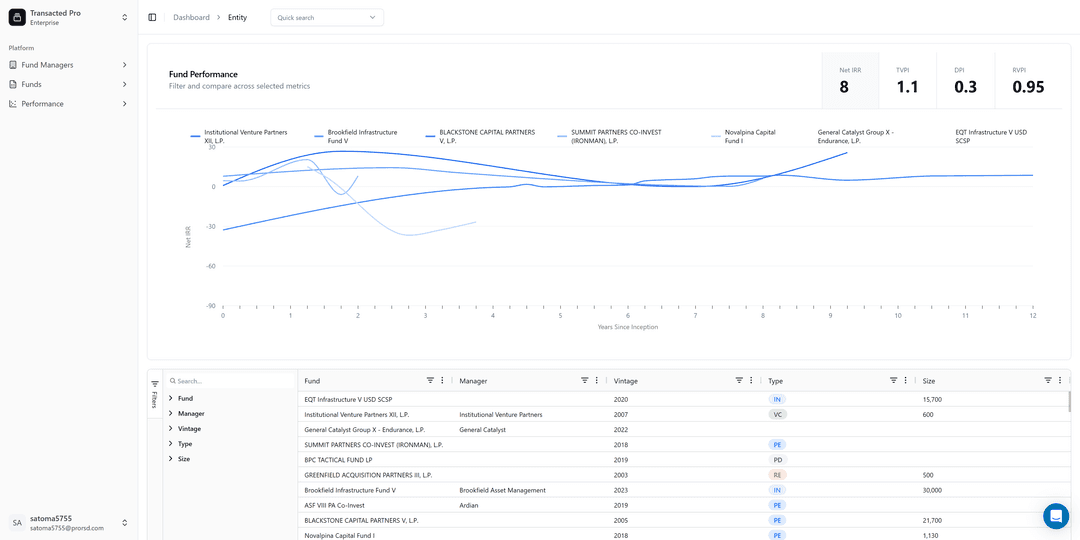This screenshot has height=540, width=1080.
Task: Toggle the sidebar panel icon
Action: 152,17
